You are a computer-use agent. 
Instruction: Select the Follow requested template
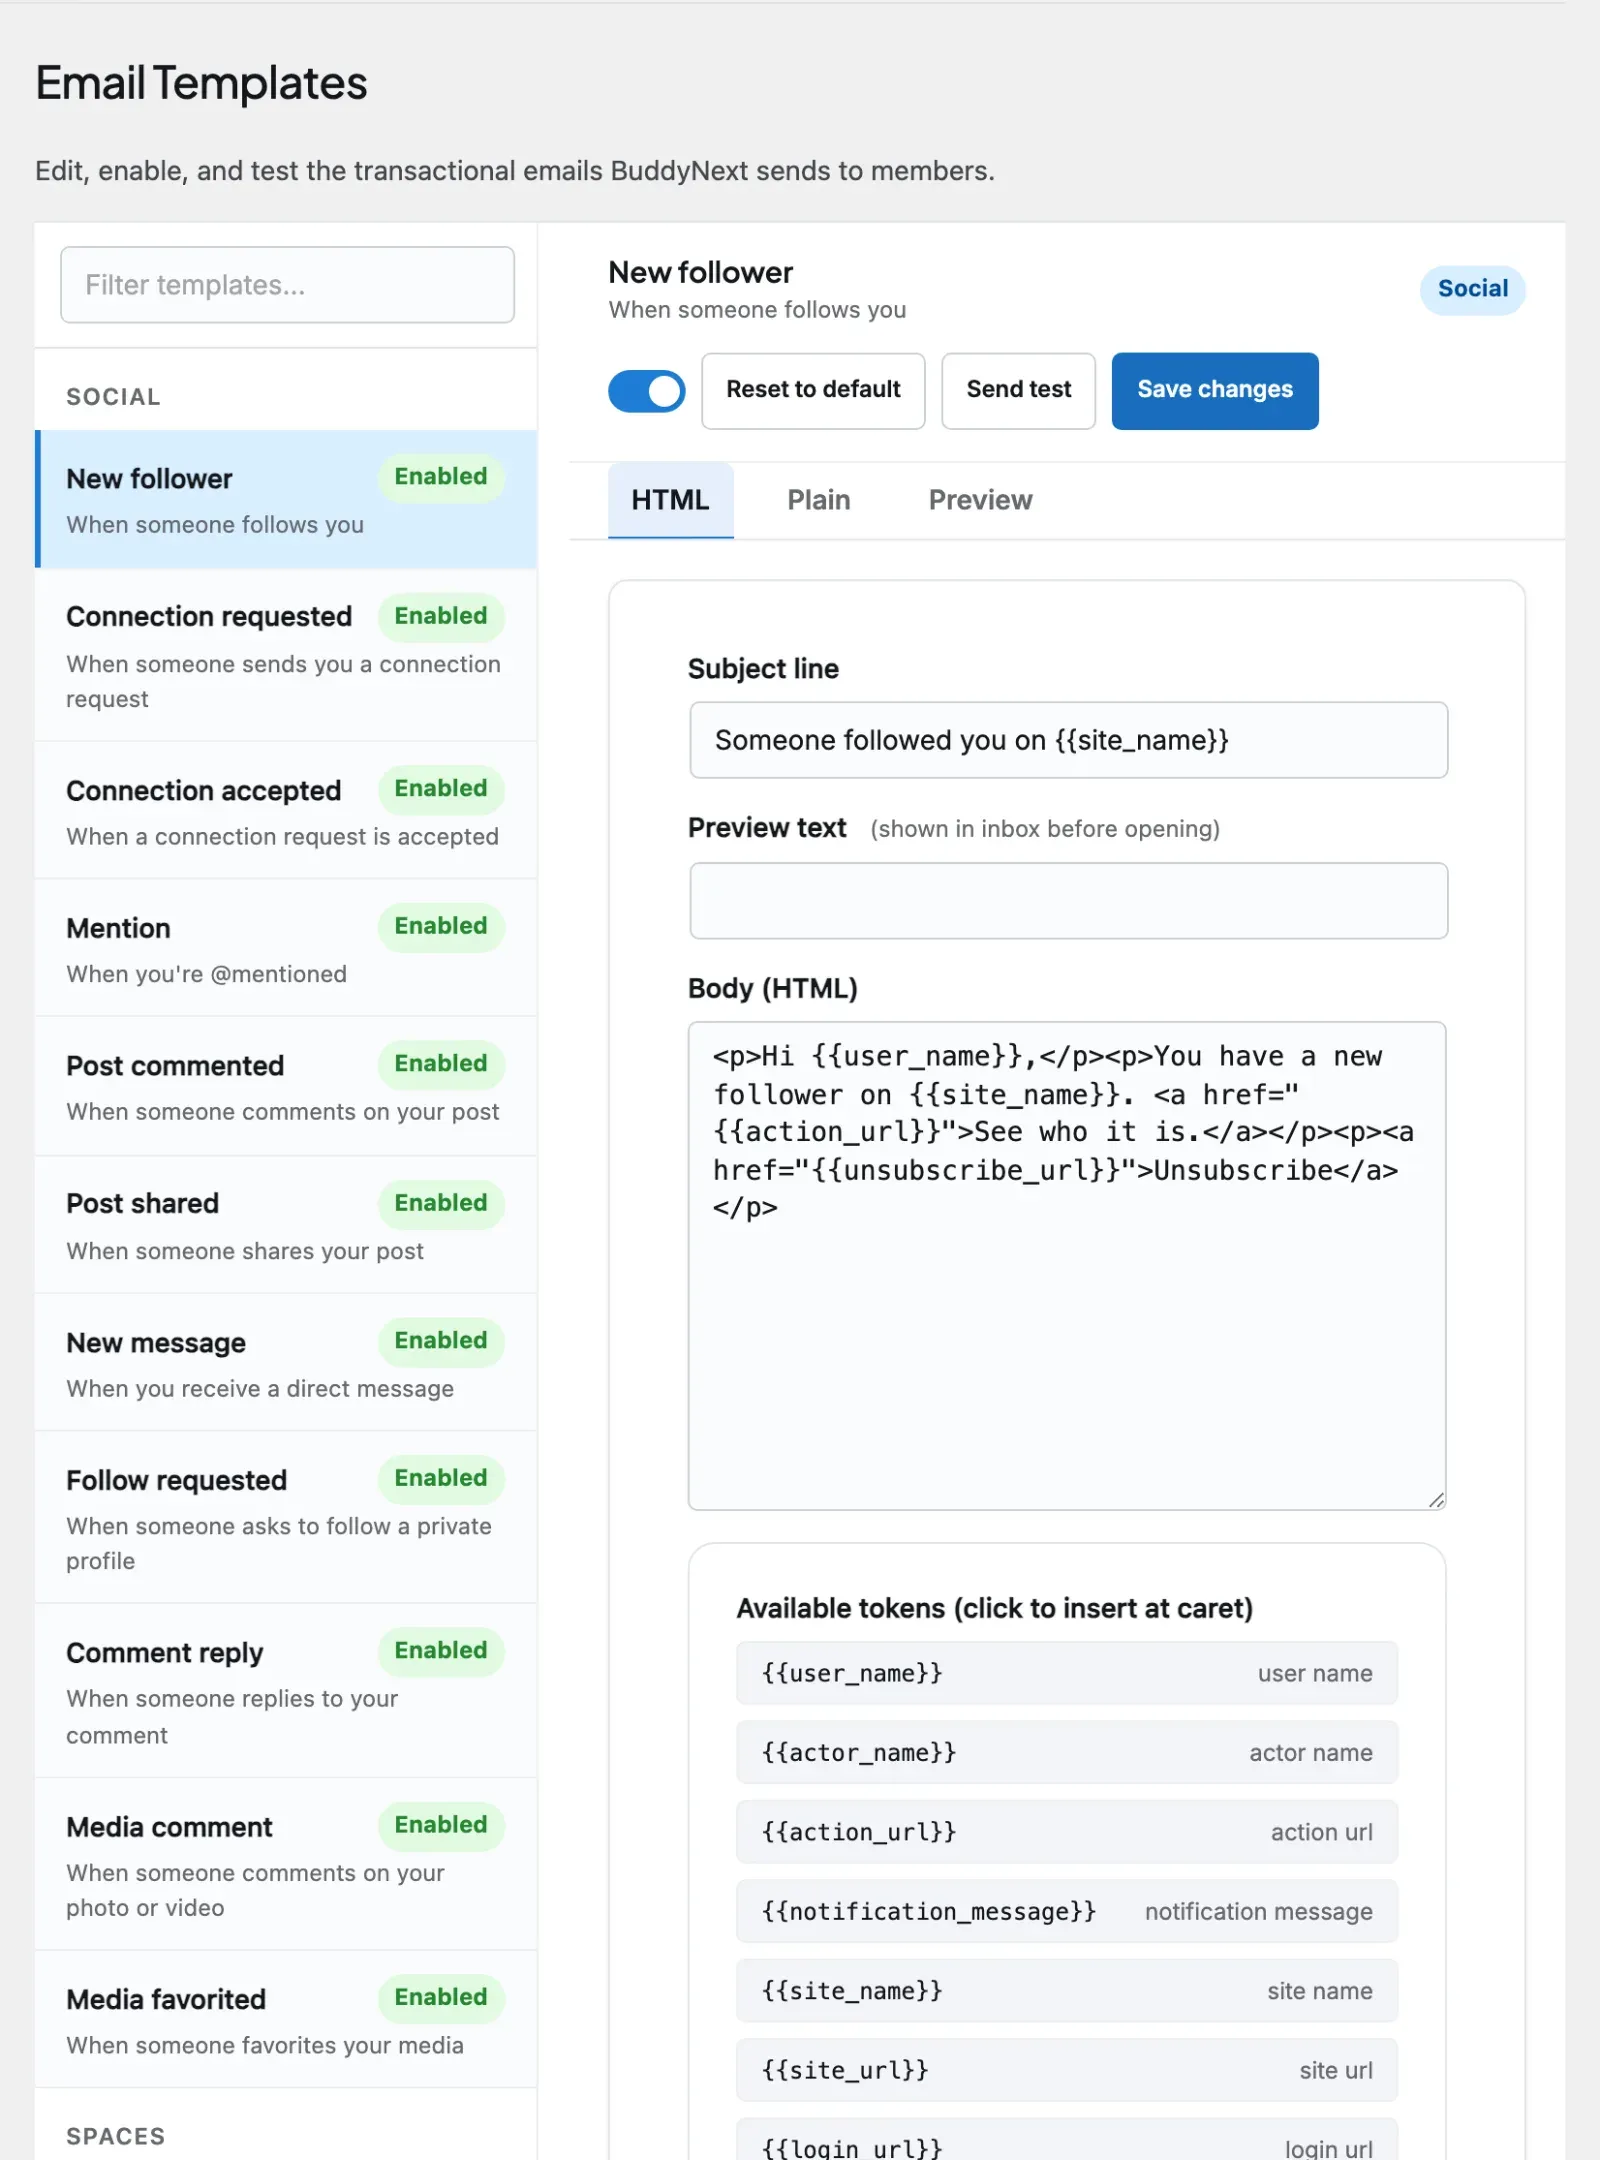point(287,1518)
